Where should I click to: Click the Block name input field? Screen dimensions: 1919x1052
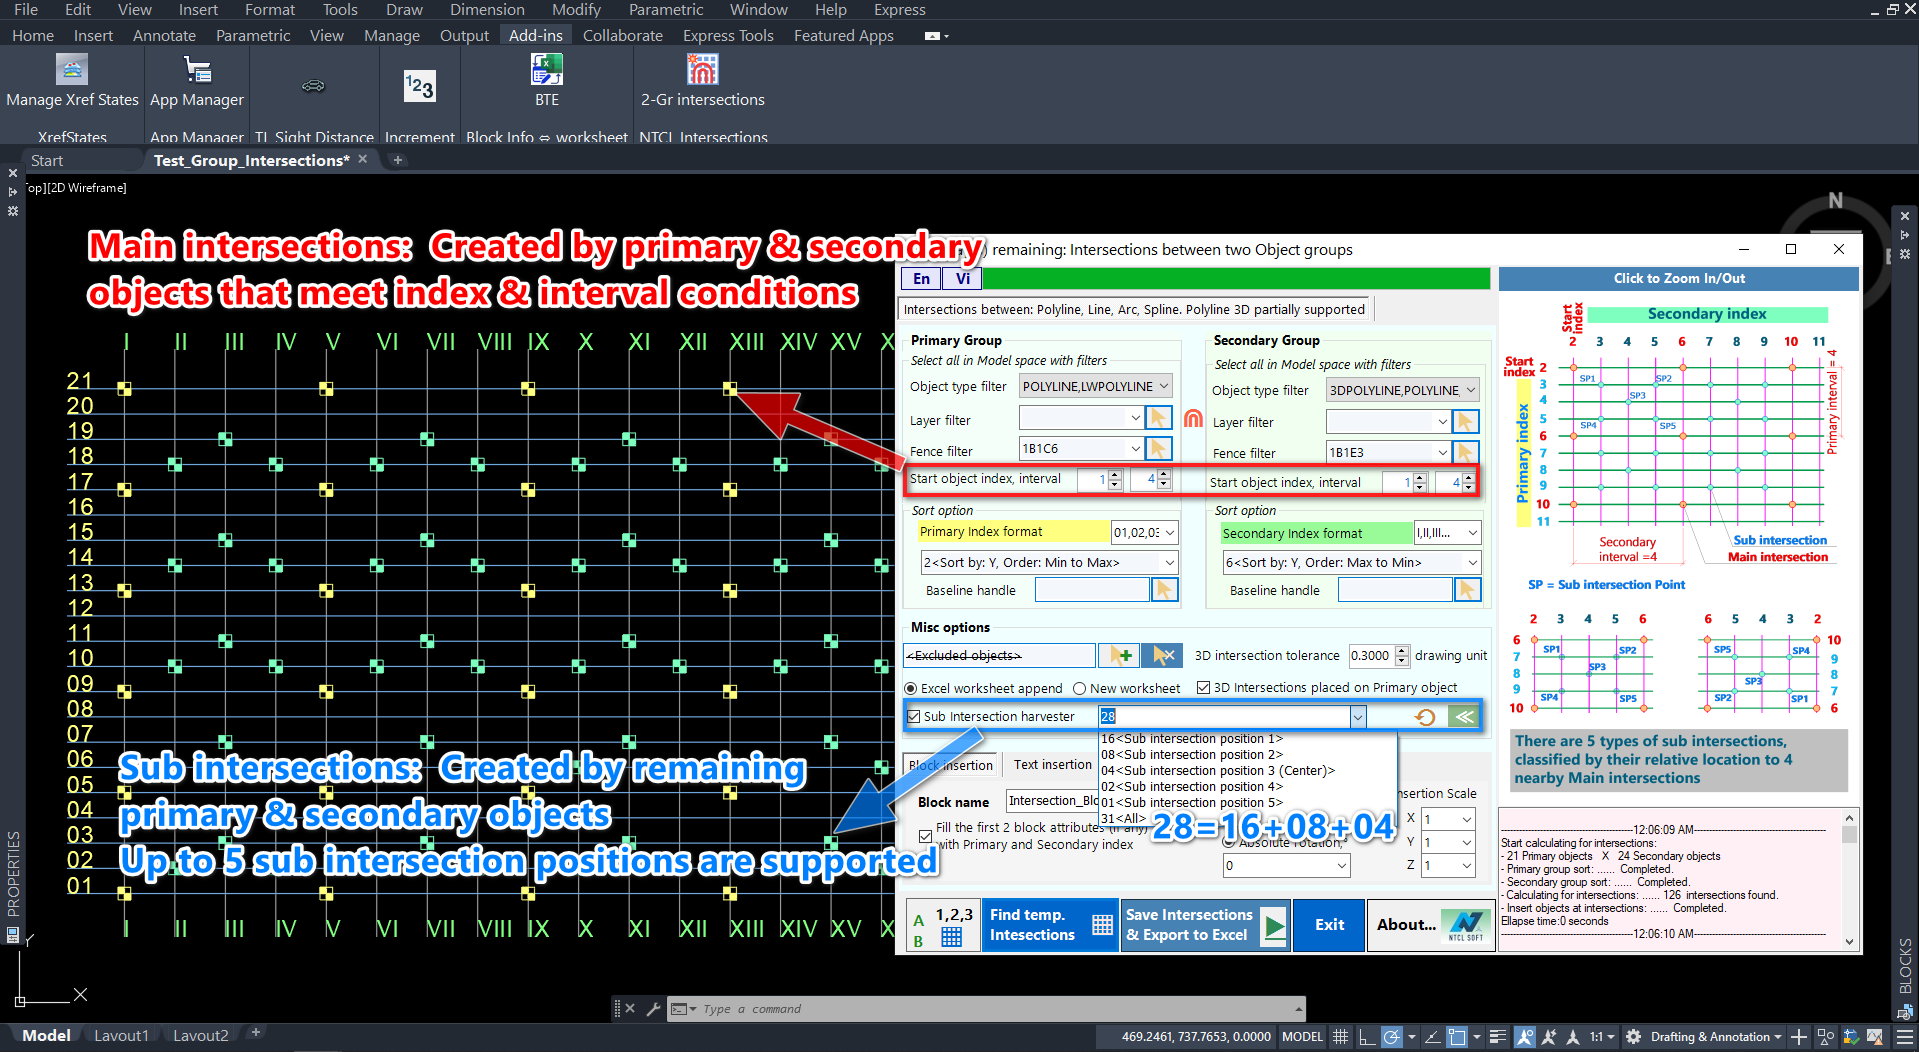(x=1052, y=801)
